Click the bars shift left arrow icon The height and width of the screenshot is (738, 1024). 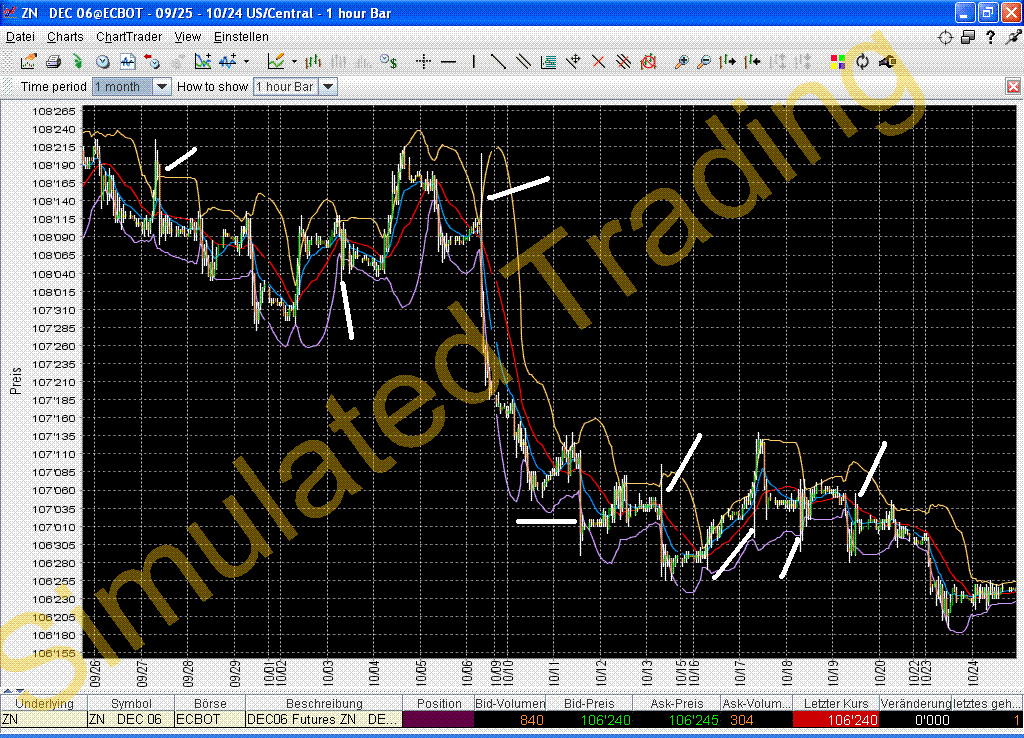(752, 62)
